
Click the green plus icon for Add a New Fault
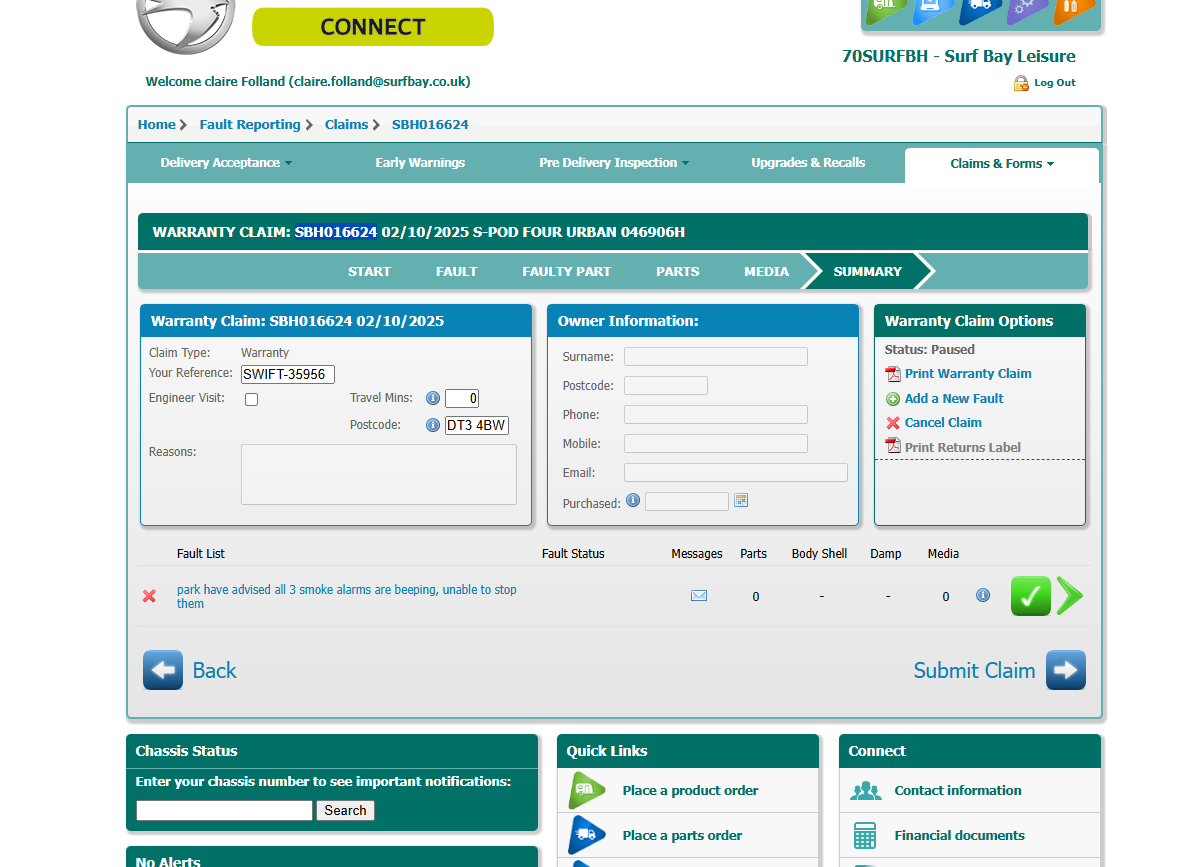click(x=893, y=399)
